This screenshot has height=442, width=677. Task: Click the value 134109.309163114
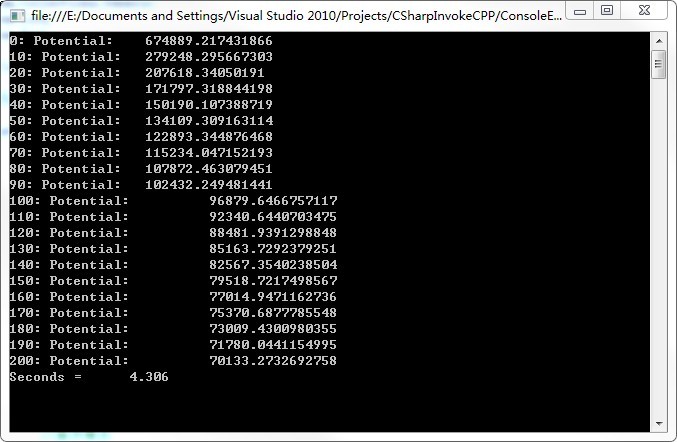209,120
